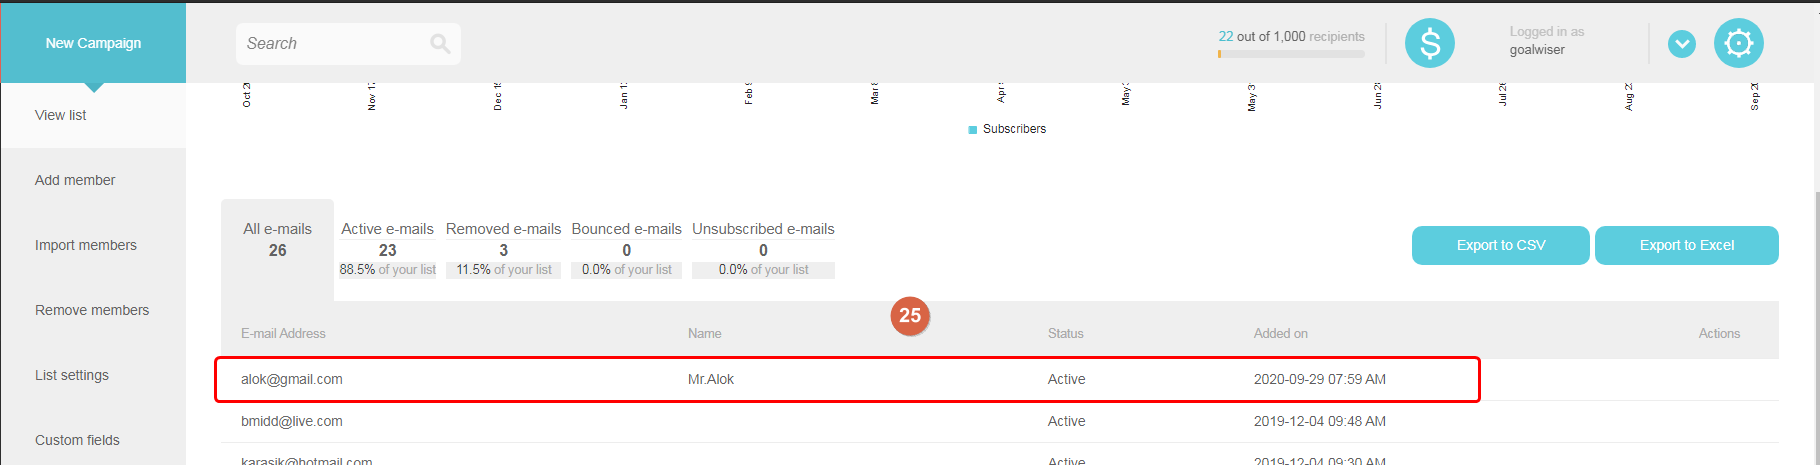Open the gear settings icon

[x=1739, y=43]
